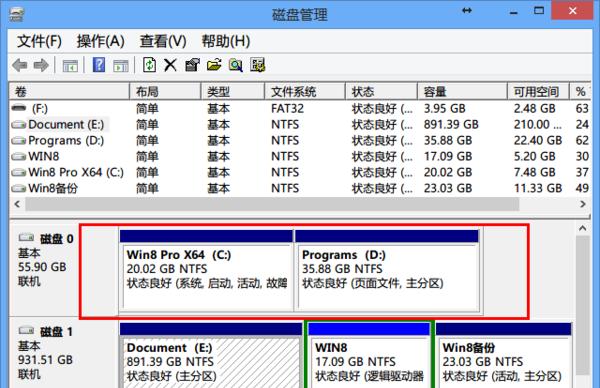Click the 891.39 GB capacity cell
This screenshot has height=388, width=600.
[451, 125]
